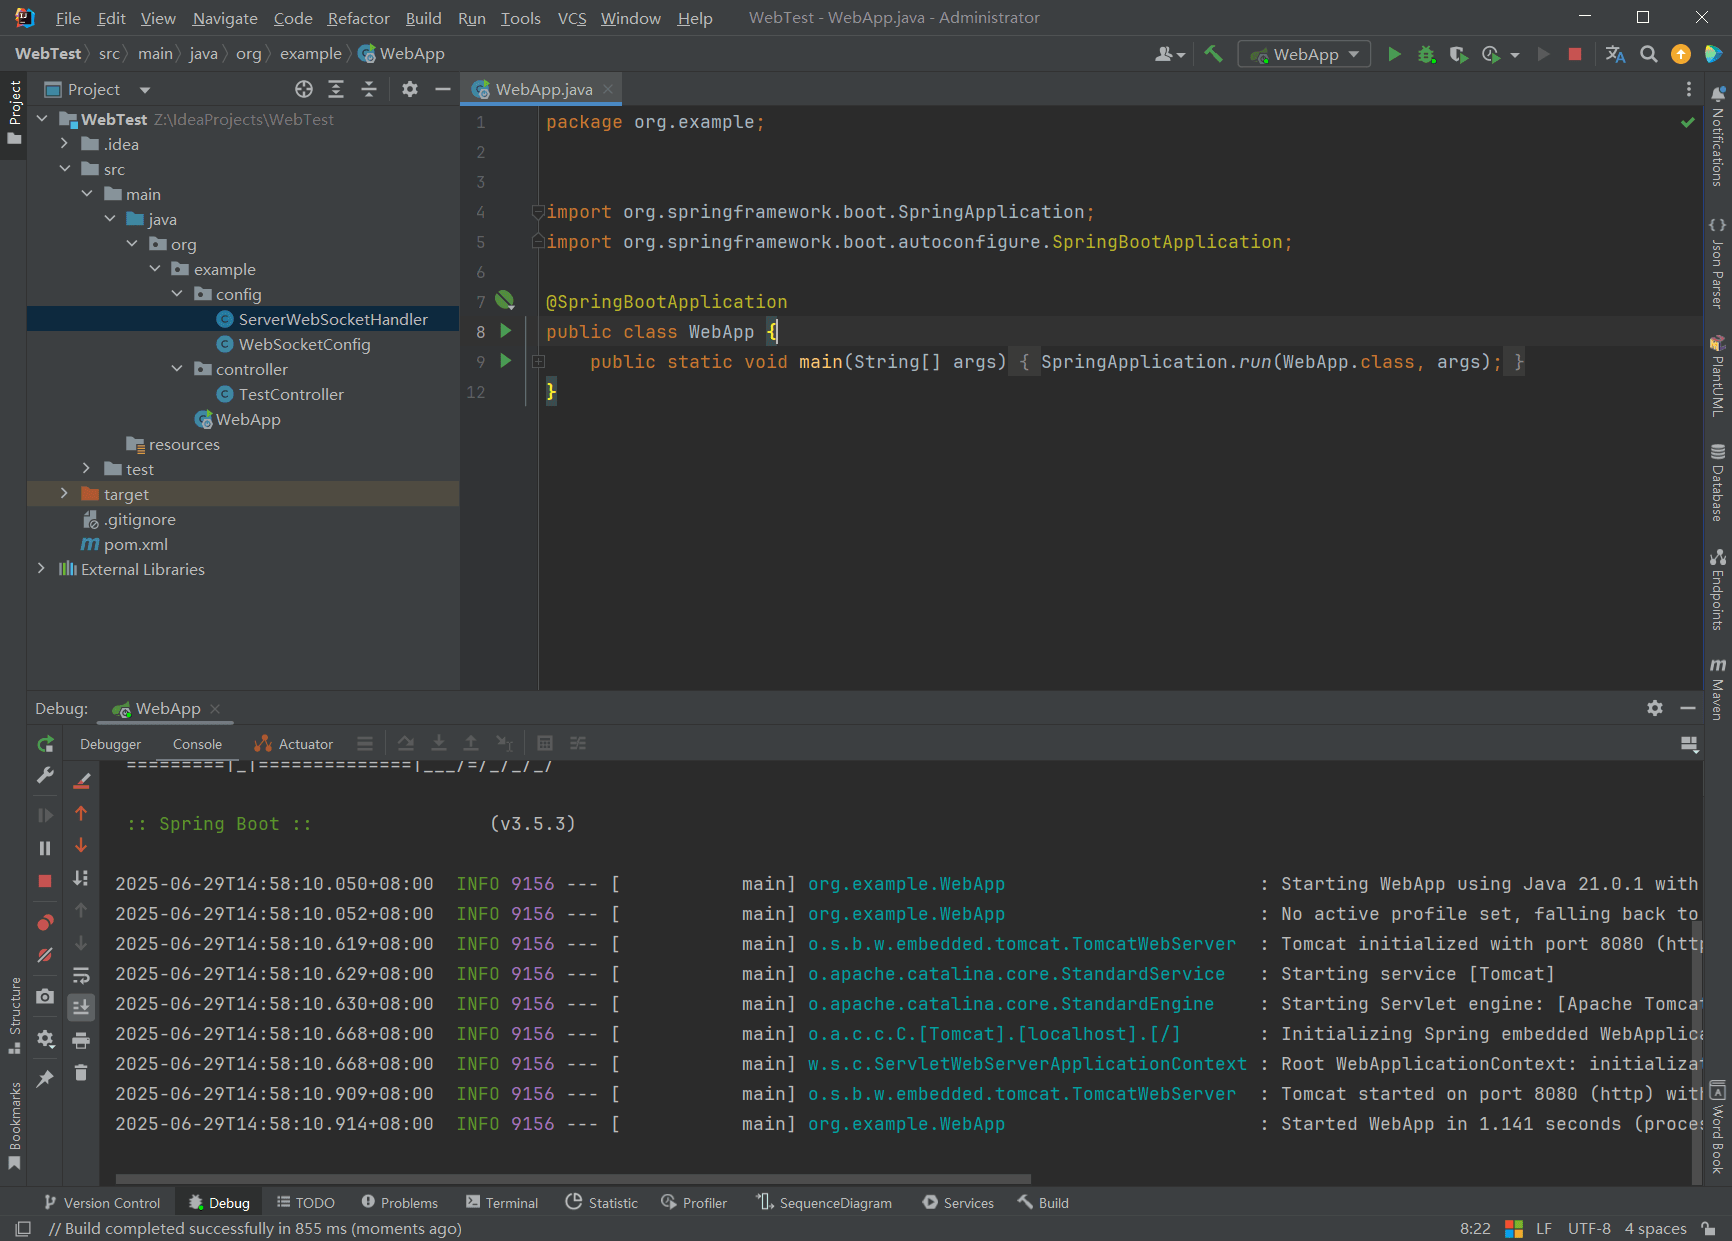The width and height of the screenshot is (1732, 1241).
Task: Unfold the collapsed main method on line 9
Action: click(x=539, y=361)
